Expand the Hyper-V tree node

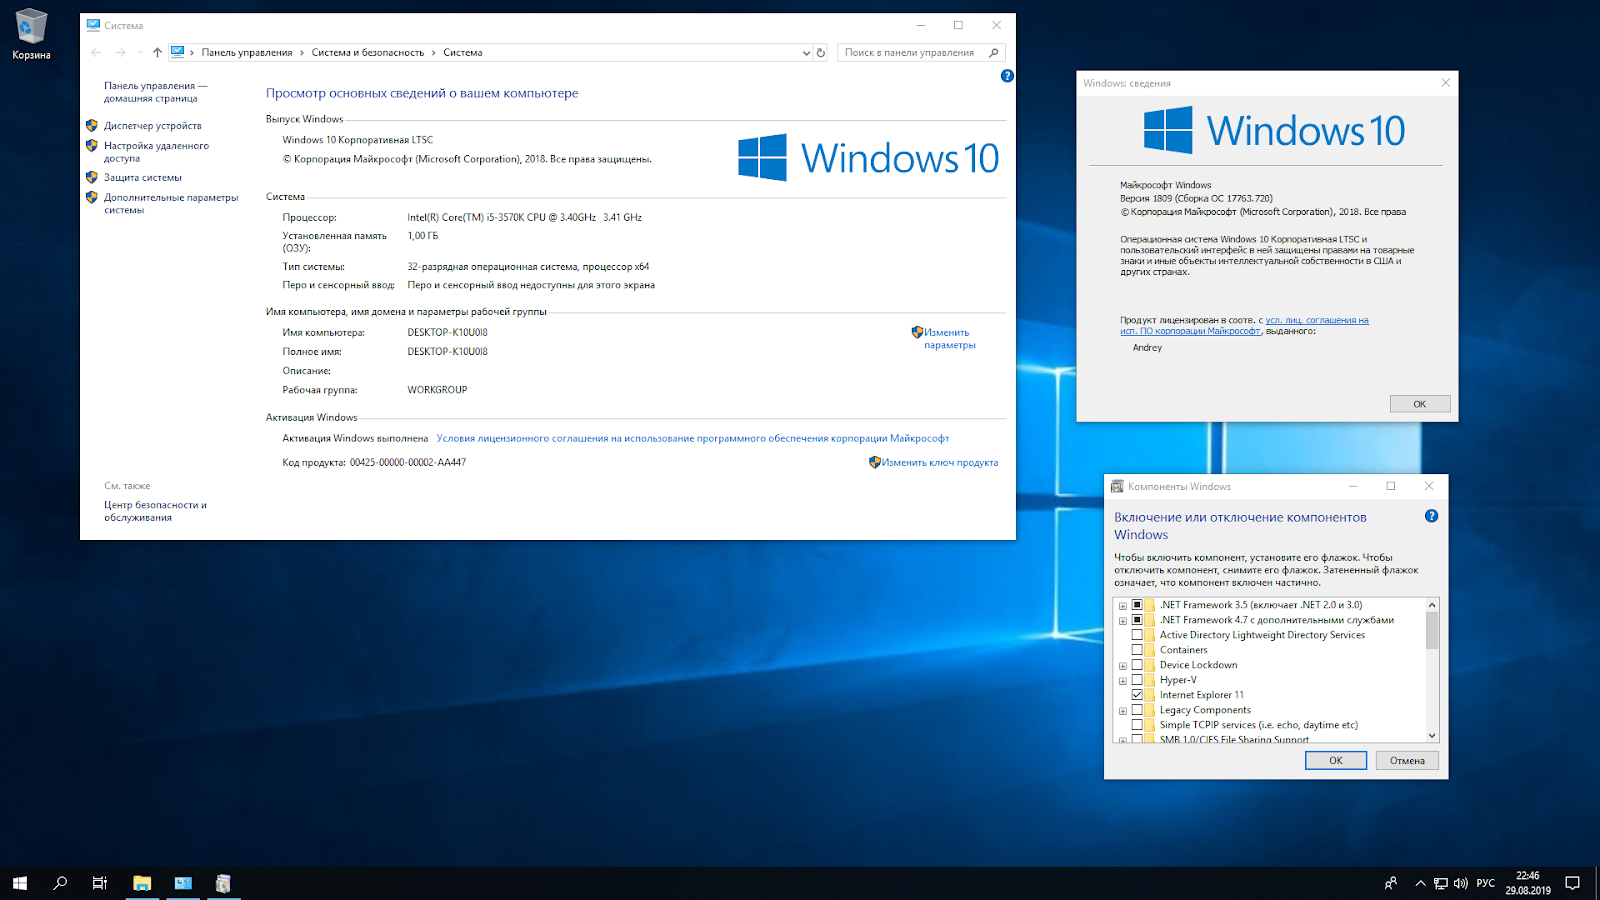(1123, 681)
